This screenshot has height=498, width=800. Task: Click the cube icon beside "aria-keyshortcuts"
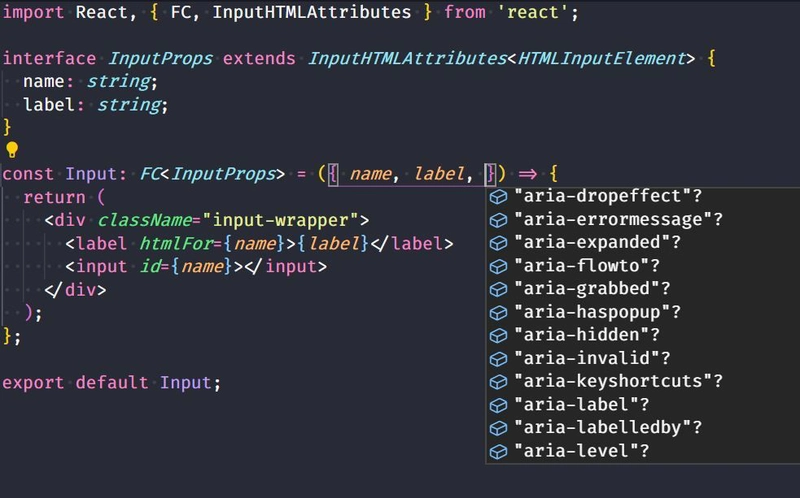[x=498, y=381]
